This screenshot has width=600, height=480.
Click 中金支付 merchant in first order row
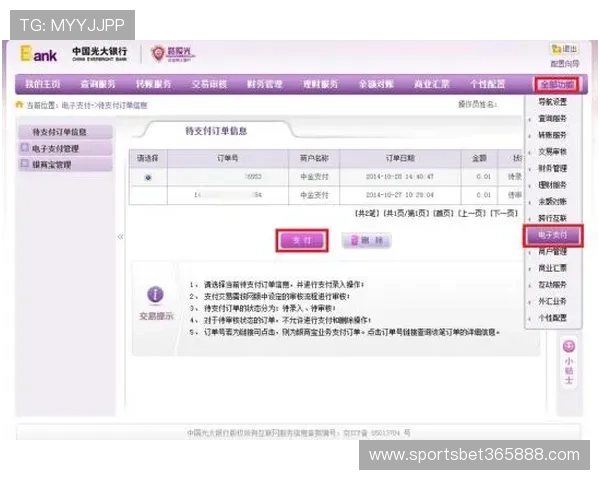pyautogui.click(x=314, y=177)
